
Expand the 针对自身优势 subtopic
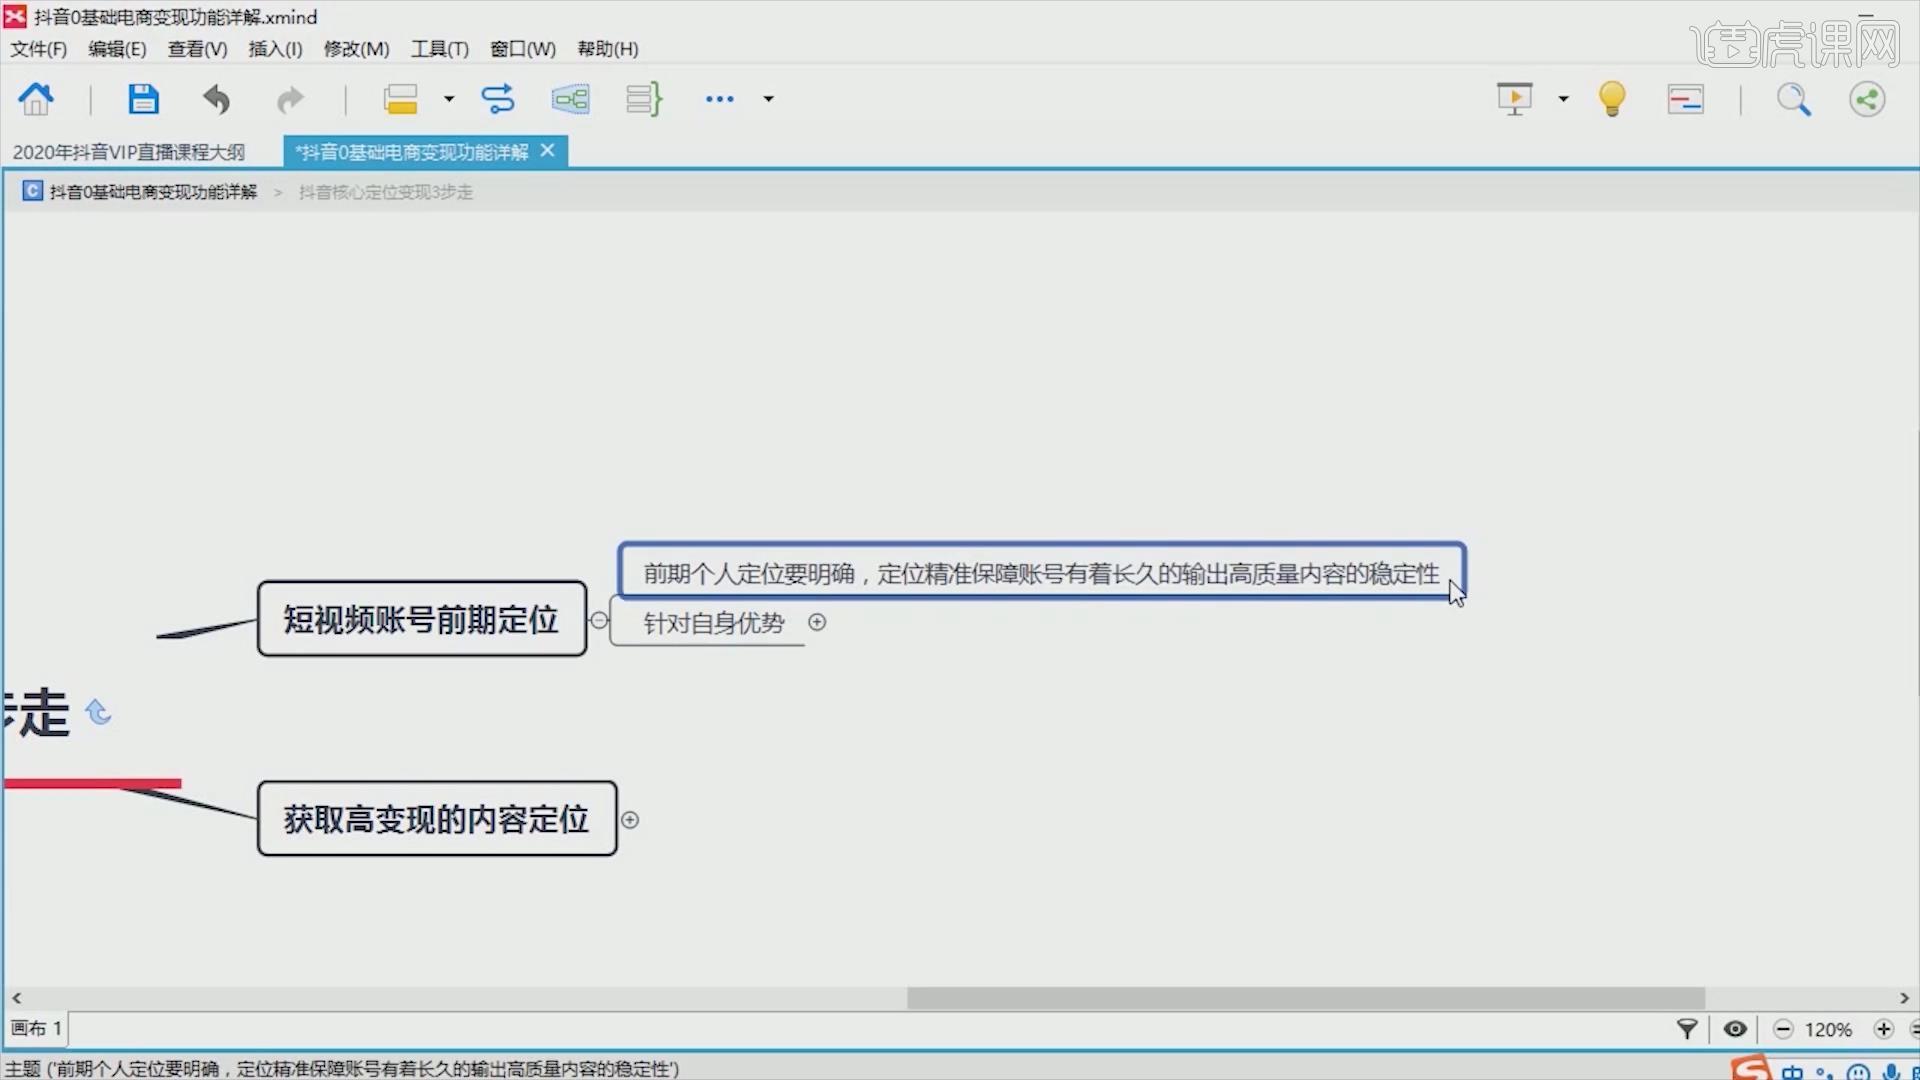817,622
